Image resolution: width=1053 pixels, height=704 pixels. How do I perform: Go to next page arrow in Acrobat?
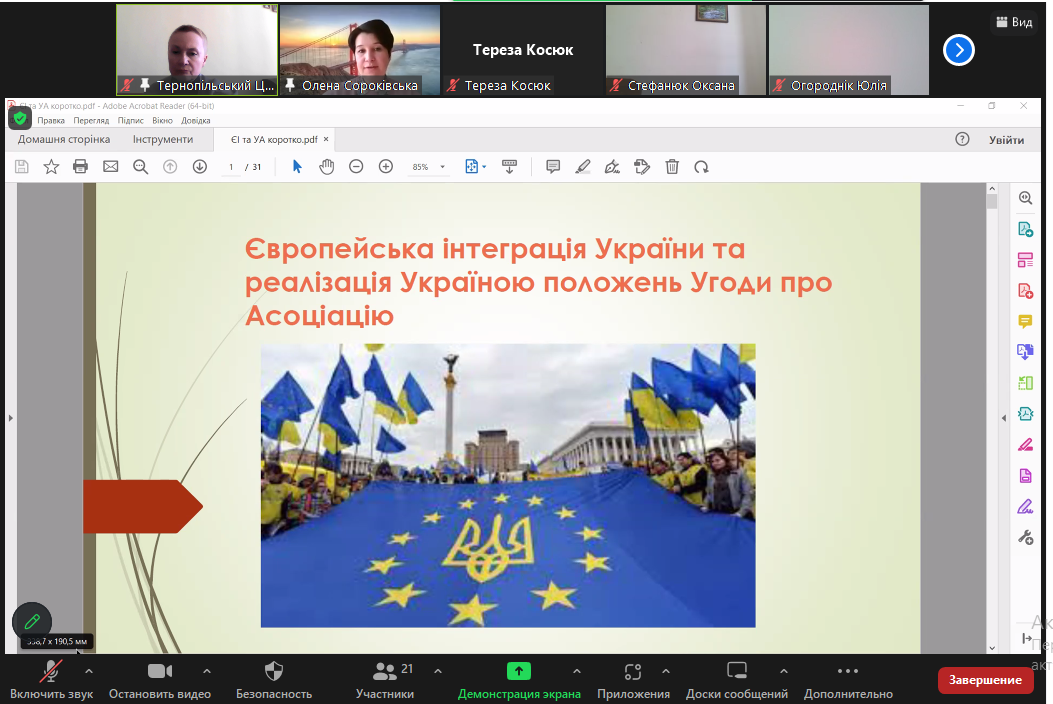(x=199, y=167)
